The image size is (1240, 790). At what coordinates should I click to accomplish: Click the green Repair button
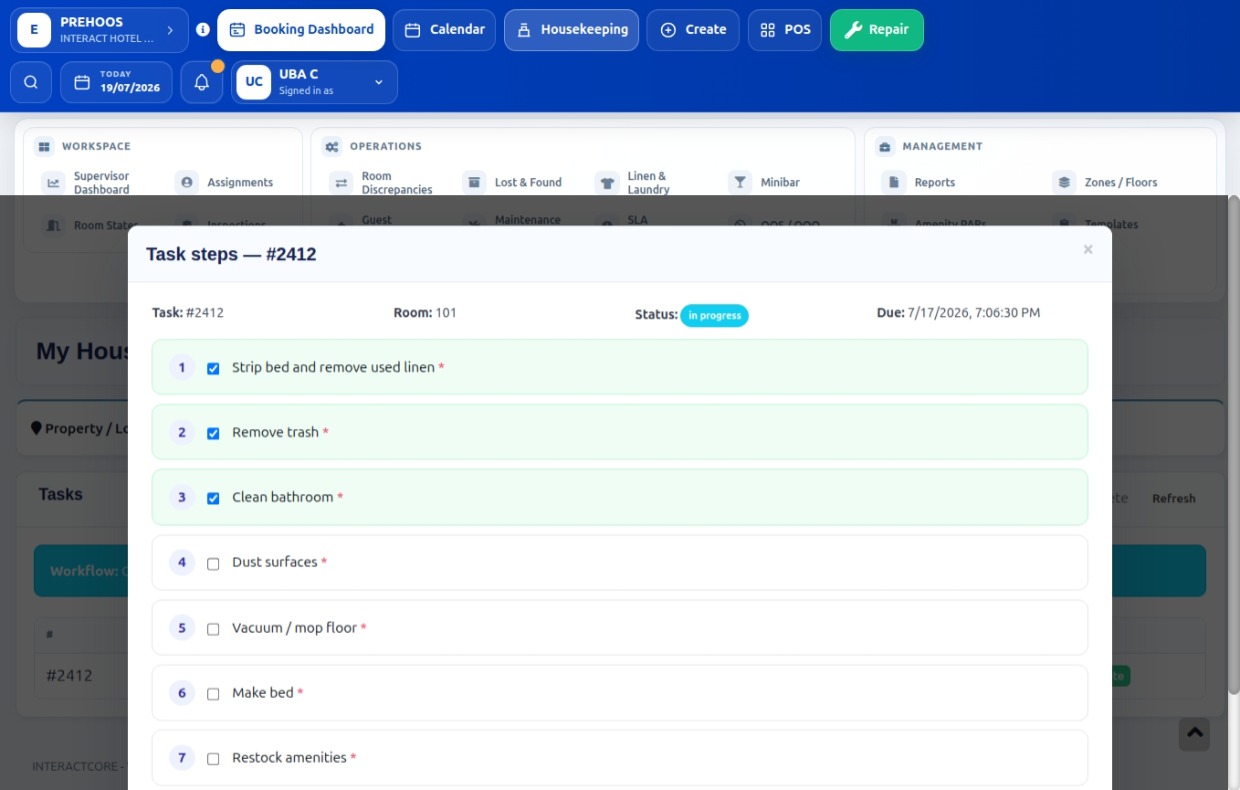877,30
